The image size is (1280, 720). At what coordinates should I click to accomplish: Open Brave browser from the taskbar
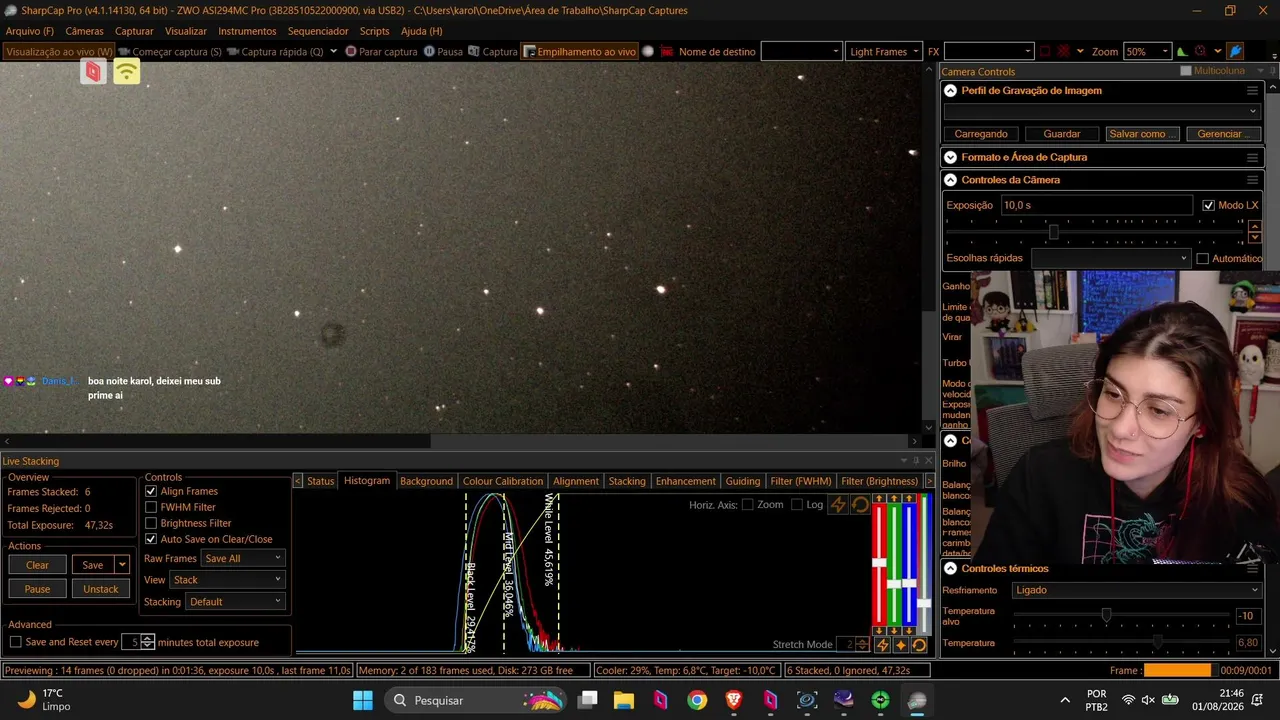tap(734, 700)
